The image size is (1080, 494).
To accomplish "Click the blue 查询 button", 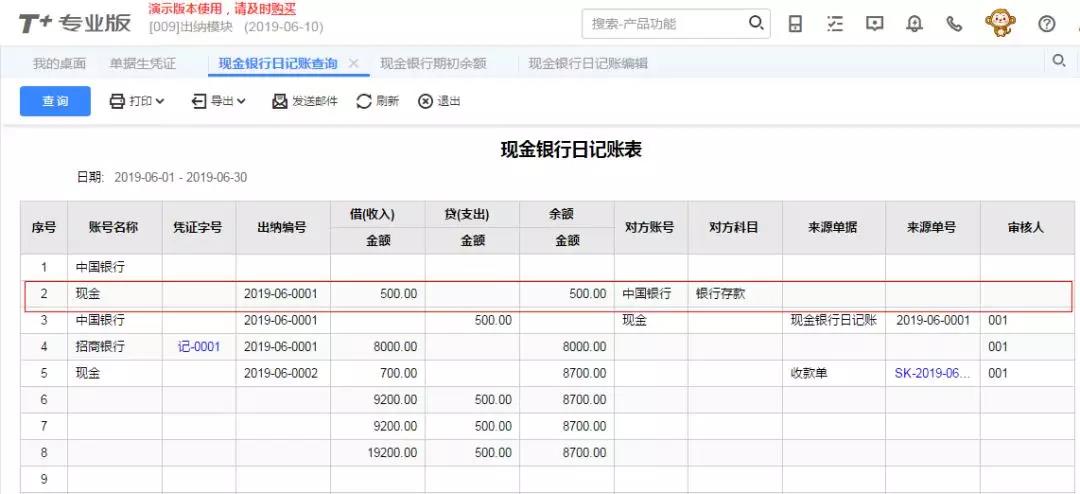I will [x=55, y=101].
